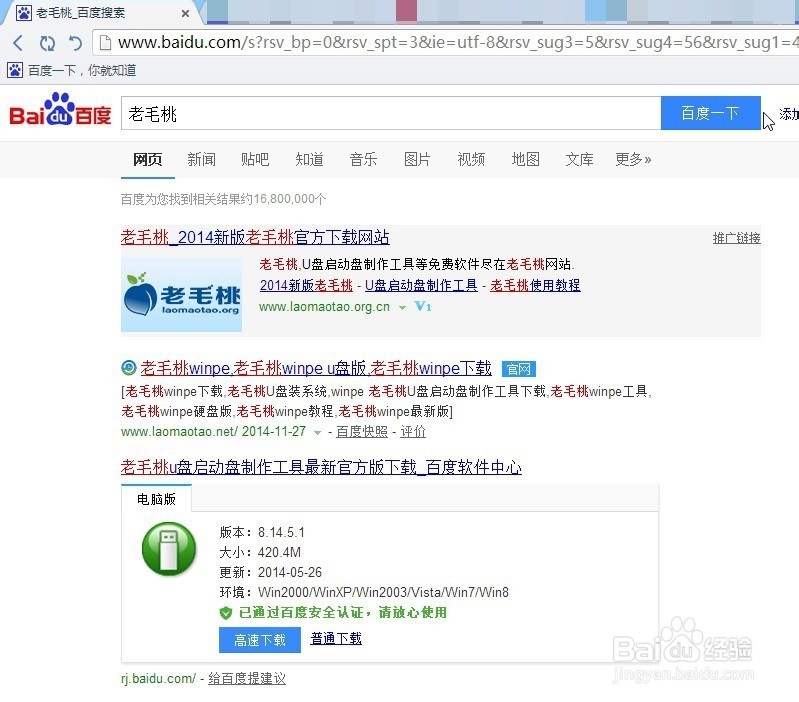Open the 老毛桃使用教程 sublink
This screenshot has height=702, width=799.
coord(535,285)
